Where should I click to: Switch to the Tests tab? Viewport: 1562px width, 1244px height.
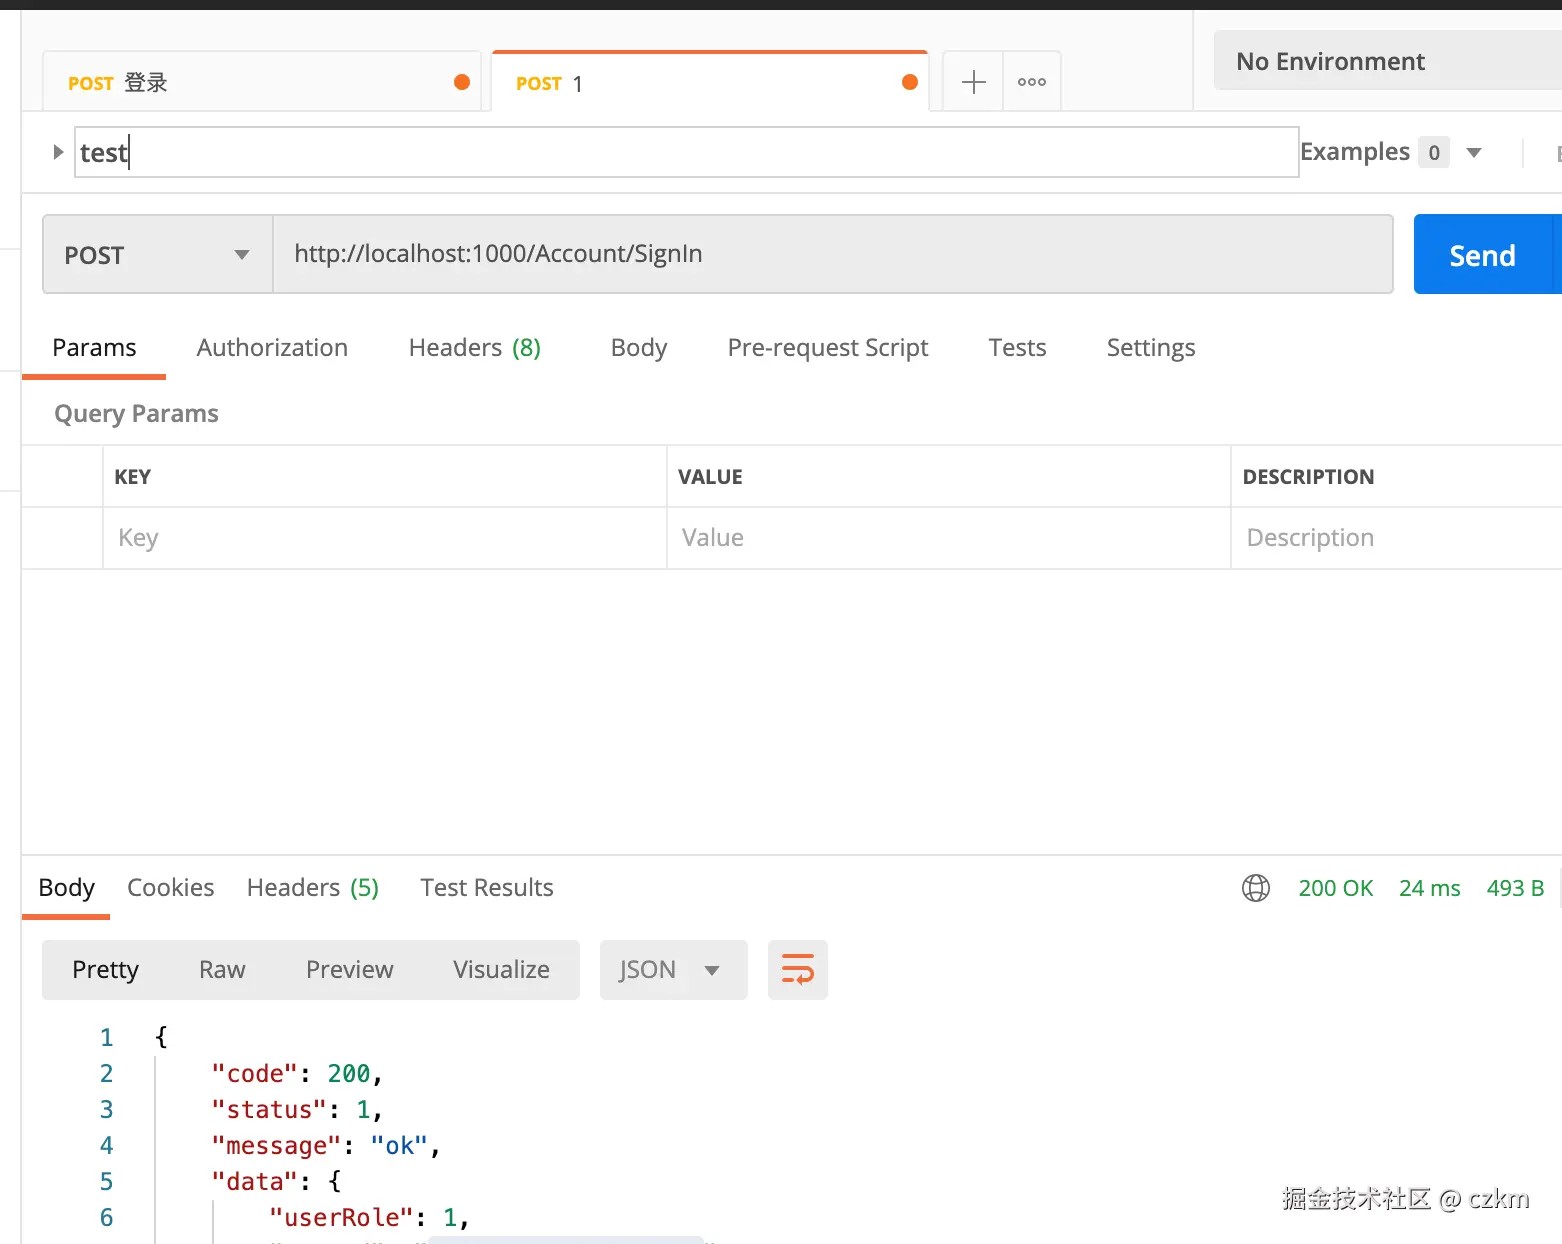coord(1017,348)
